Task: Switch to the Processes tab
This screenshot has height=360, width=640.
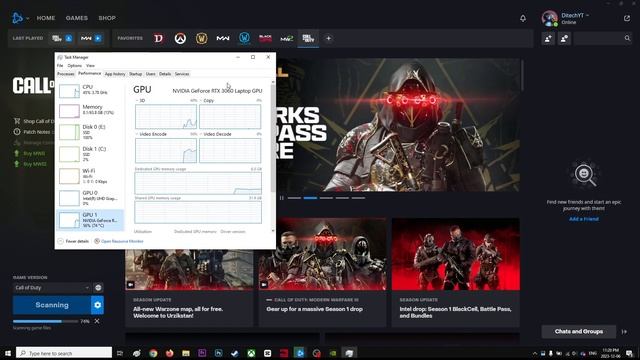Action: tap(66, 74)
